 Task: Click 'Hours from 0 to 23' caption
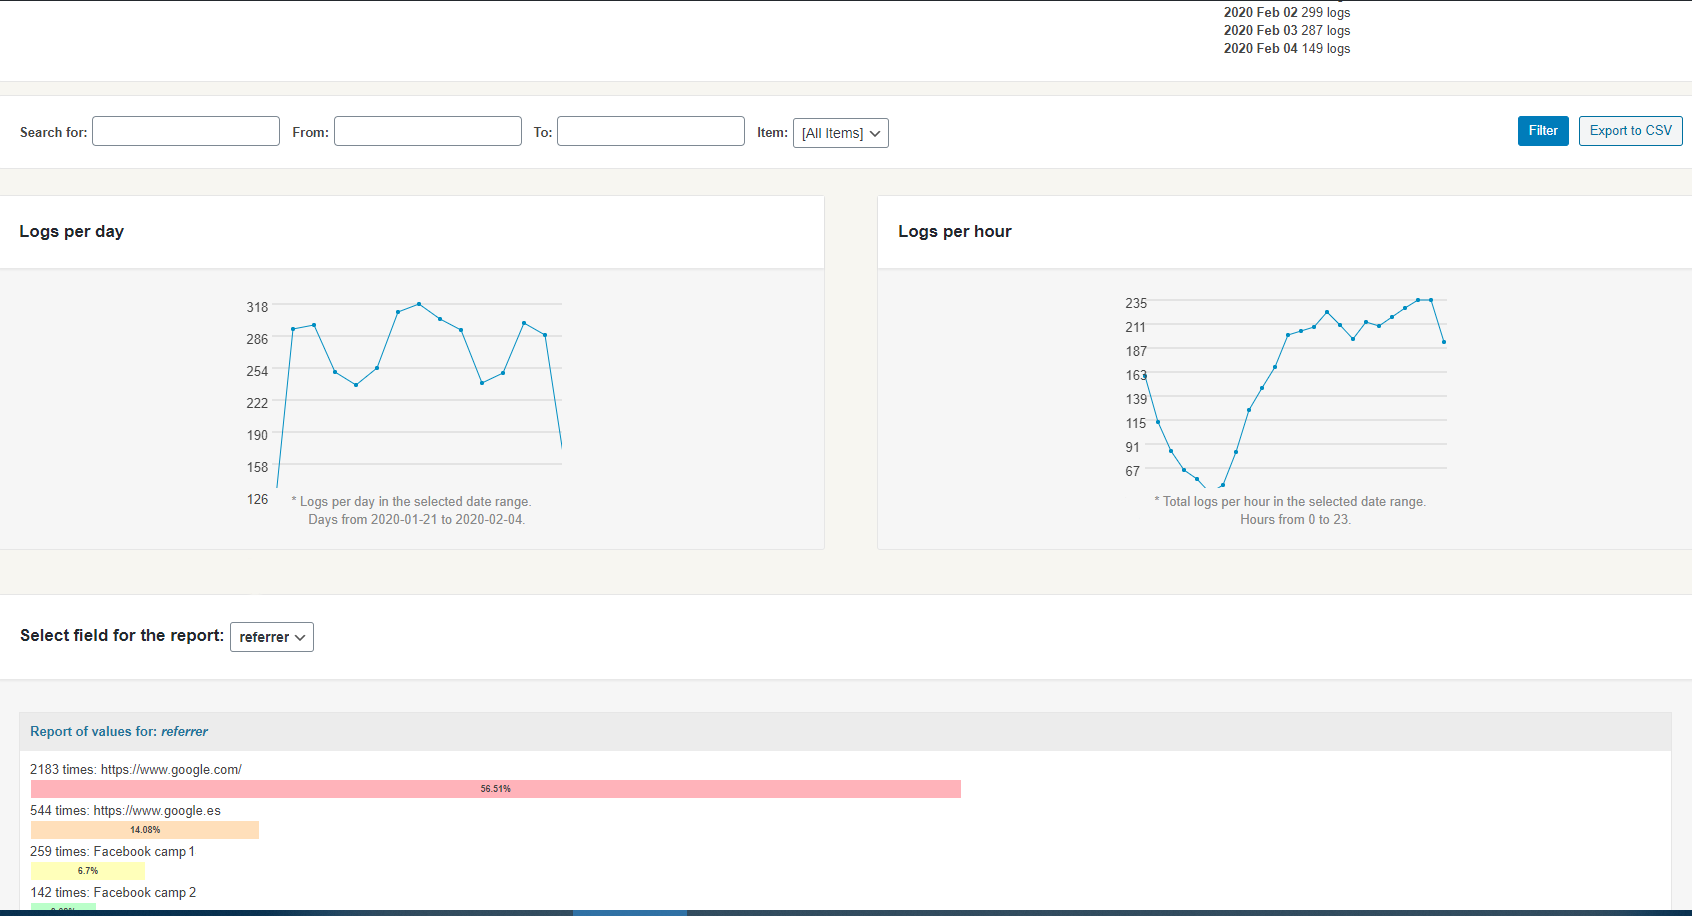point(1295,519)
